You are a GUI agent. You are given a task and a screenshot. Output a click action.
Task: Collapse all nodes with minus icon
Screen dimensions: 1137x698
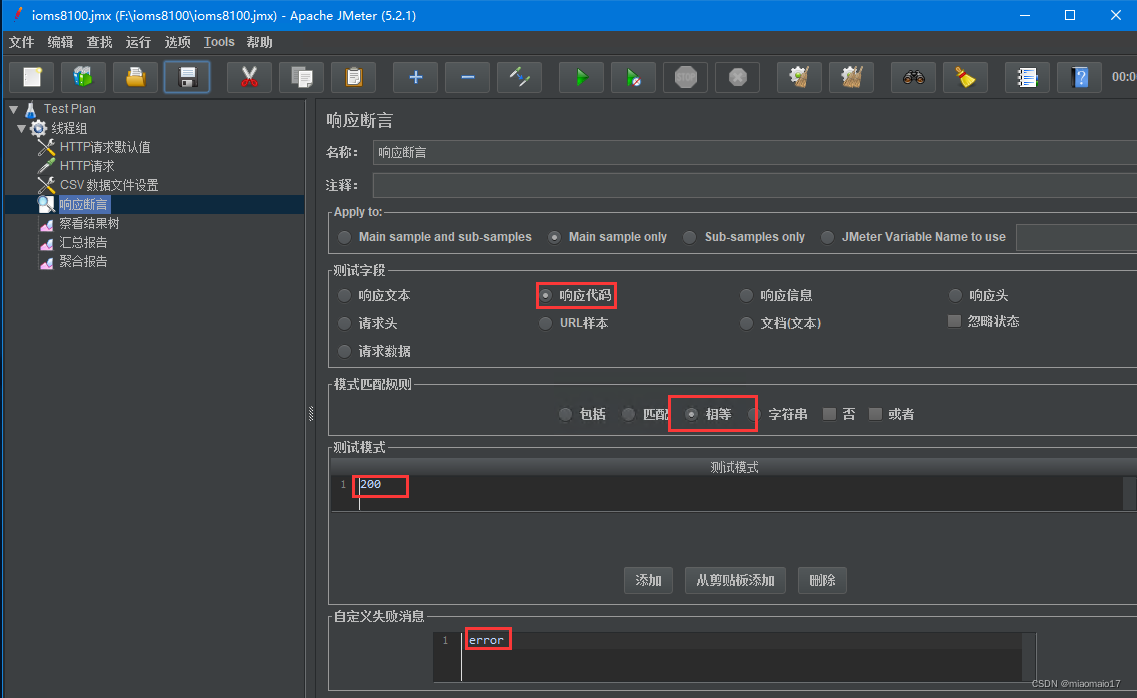(x=468, y=77)
